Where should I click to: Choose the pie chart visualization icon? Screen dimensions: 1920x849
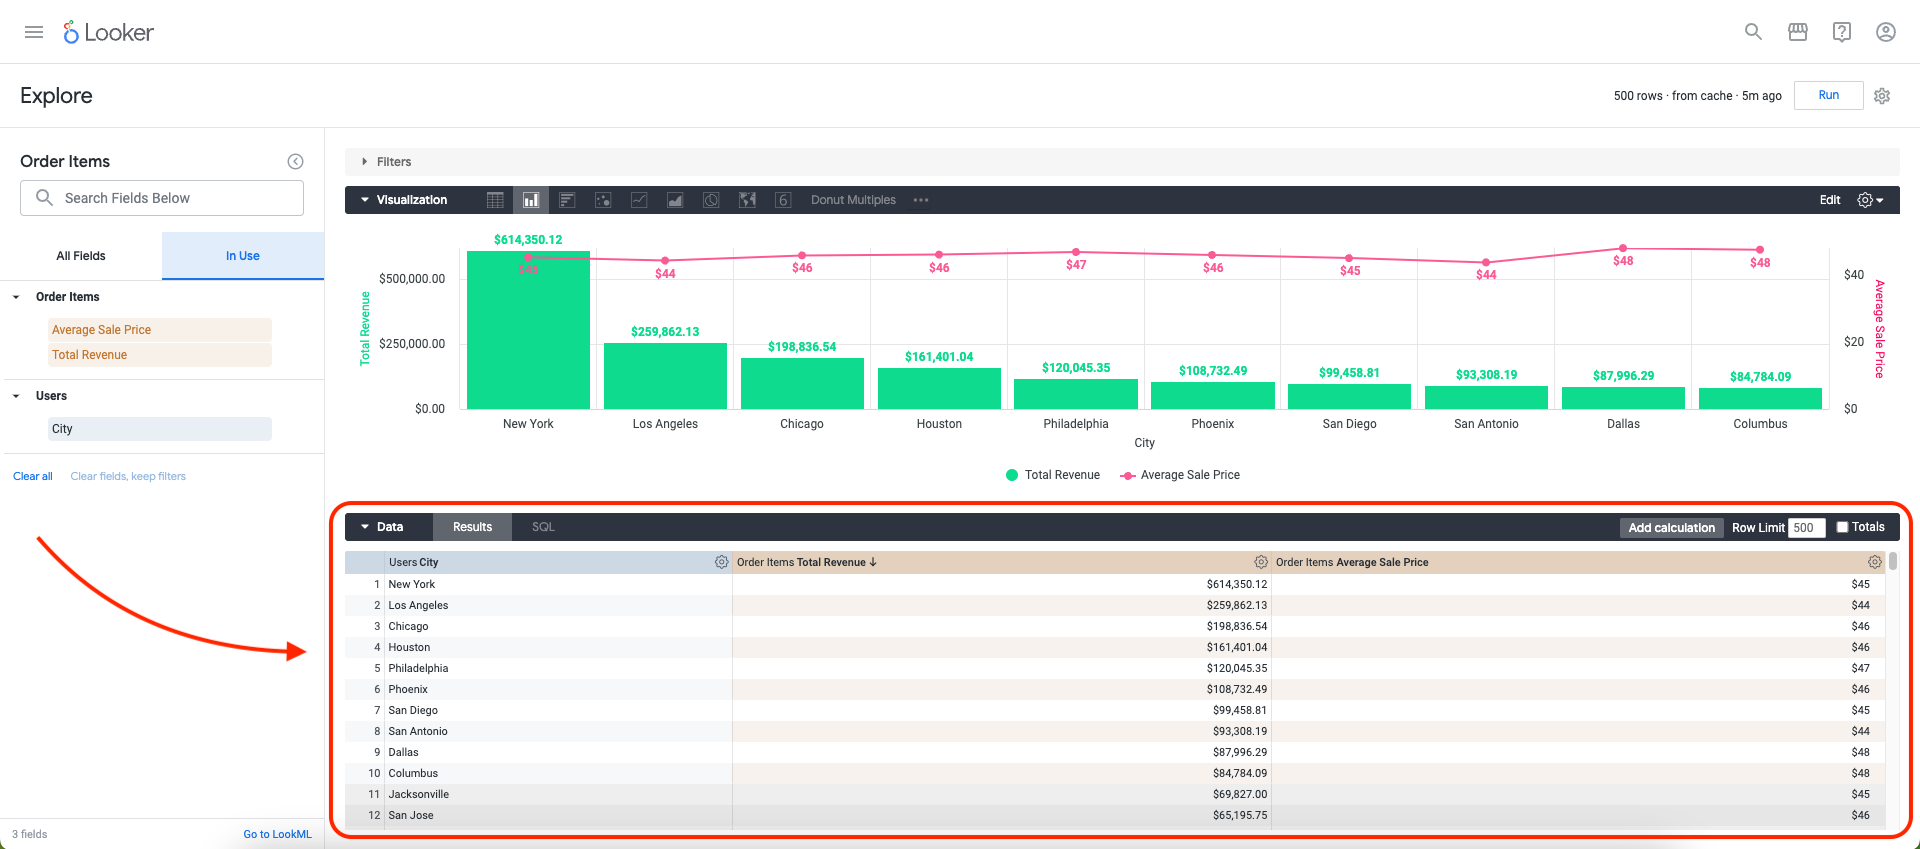click(711, 200)
